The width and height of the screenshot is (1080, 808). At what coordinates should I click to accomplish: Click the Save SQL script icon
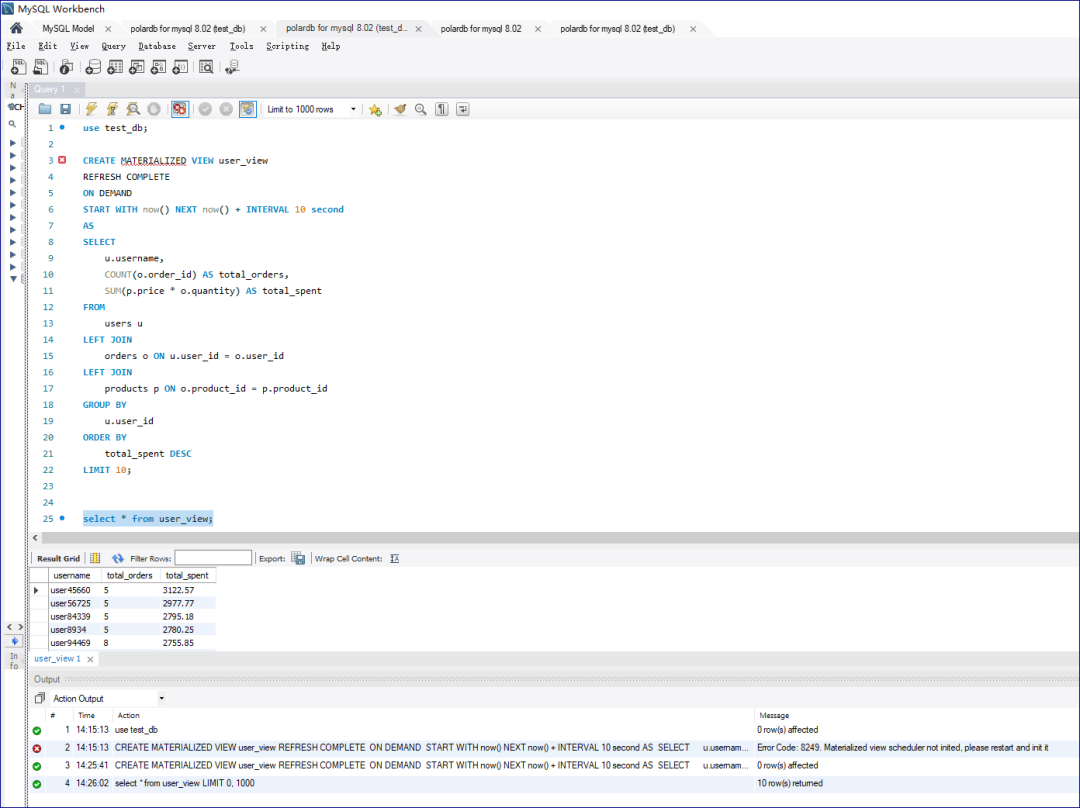65,108
